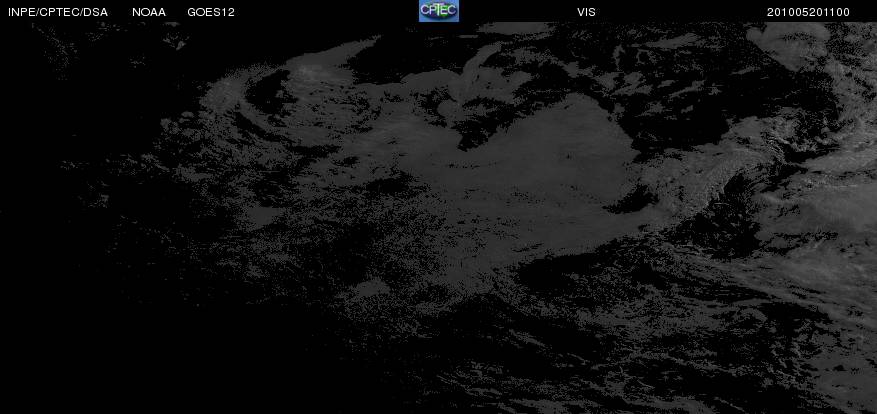Click the CPTEC logo icon

(439, 11)
